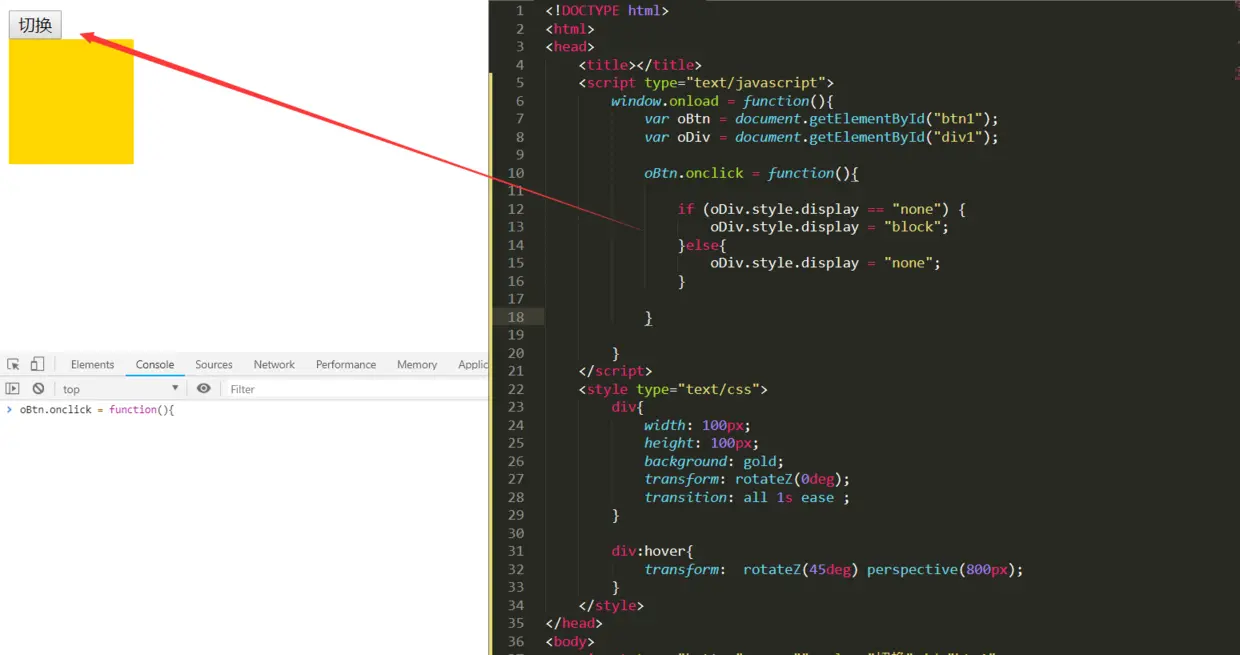This screenshot has width=1240, height=655.
Task: Click the '</style>' closing tag line
Action: pyautogui.click(x=611, y=605)
